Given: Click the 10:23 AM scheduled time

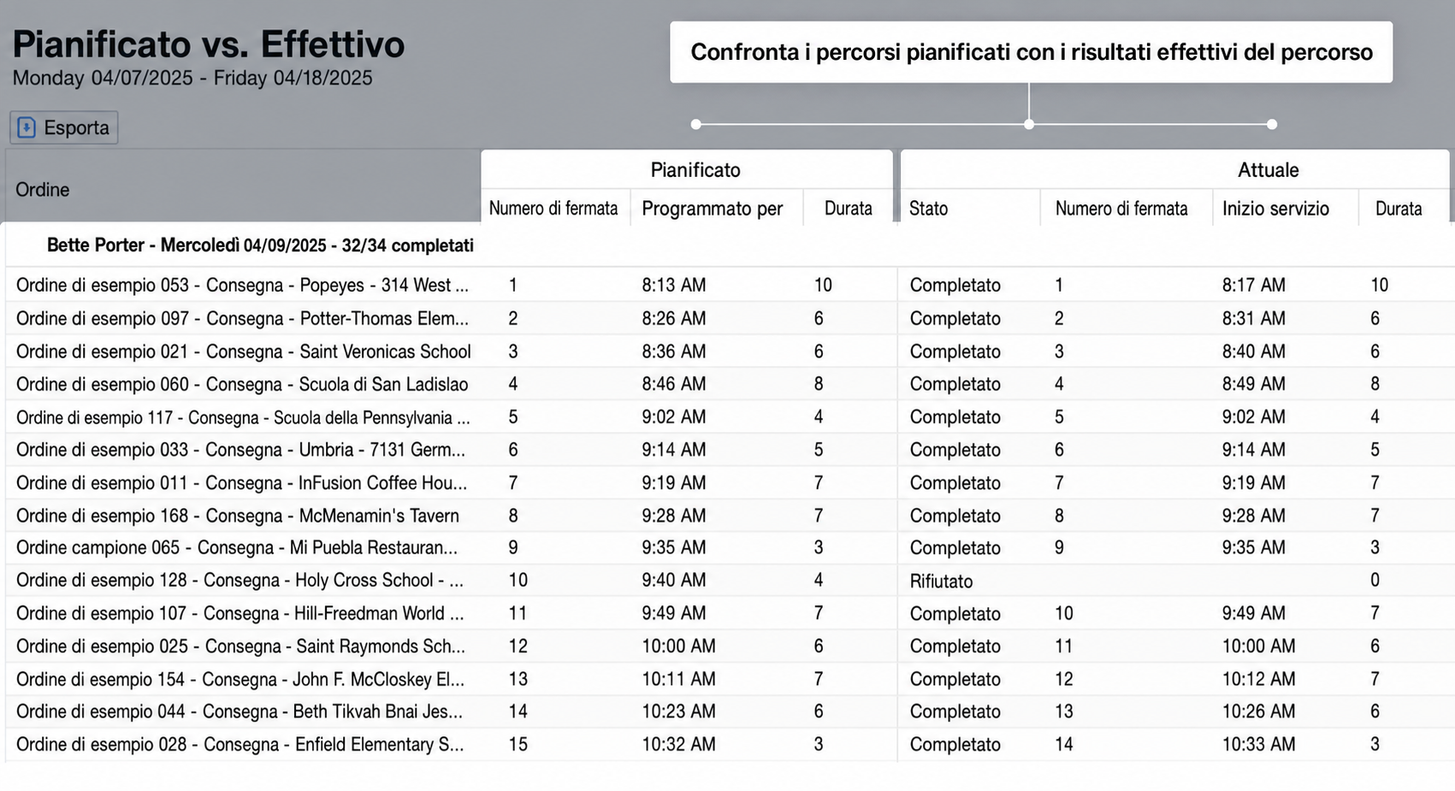Looking at the screenshot, I should coord(679,711).
